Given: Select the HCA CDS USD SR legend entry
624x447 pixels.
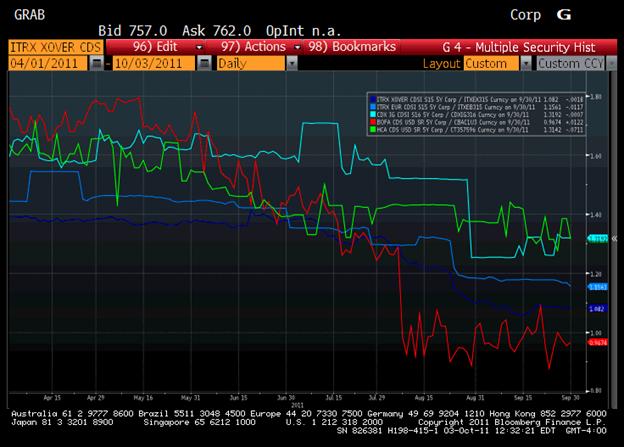Looking at the screenshot, I should [x=476, y=129].
